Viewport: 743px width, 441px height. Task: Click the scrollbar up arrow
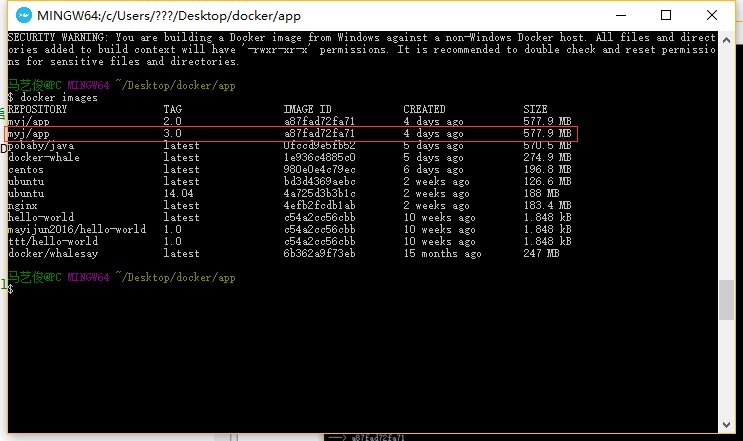725,38
